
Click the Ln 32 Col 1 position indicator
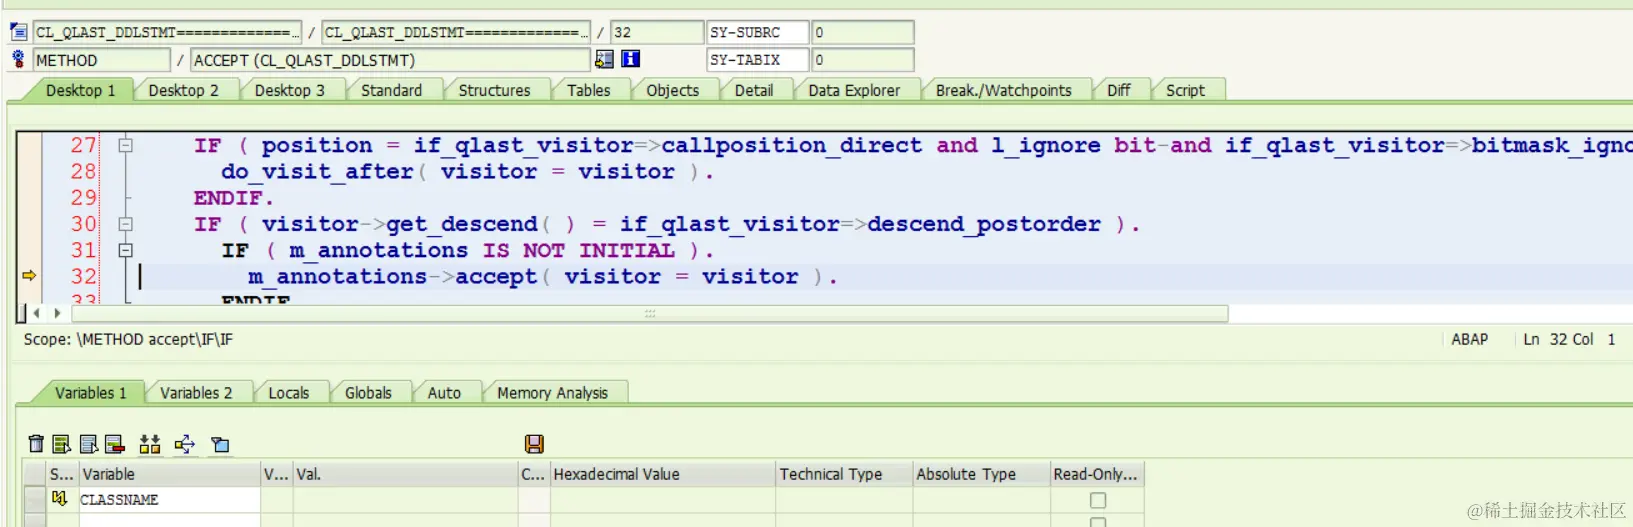coord(1569,340)
